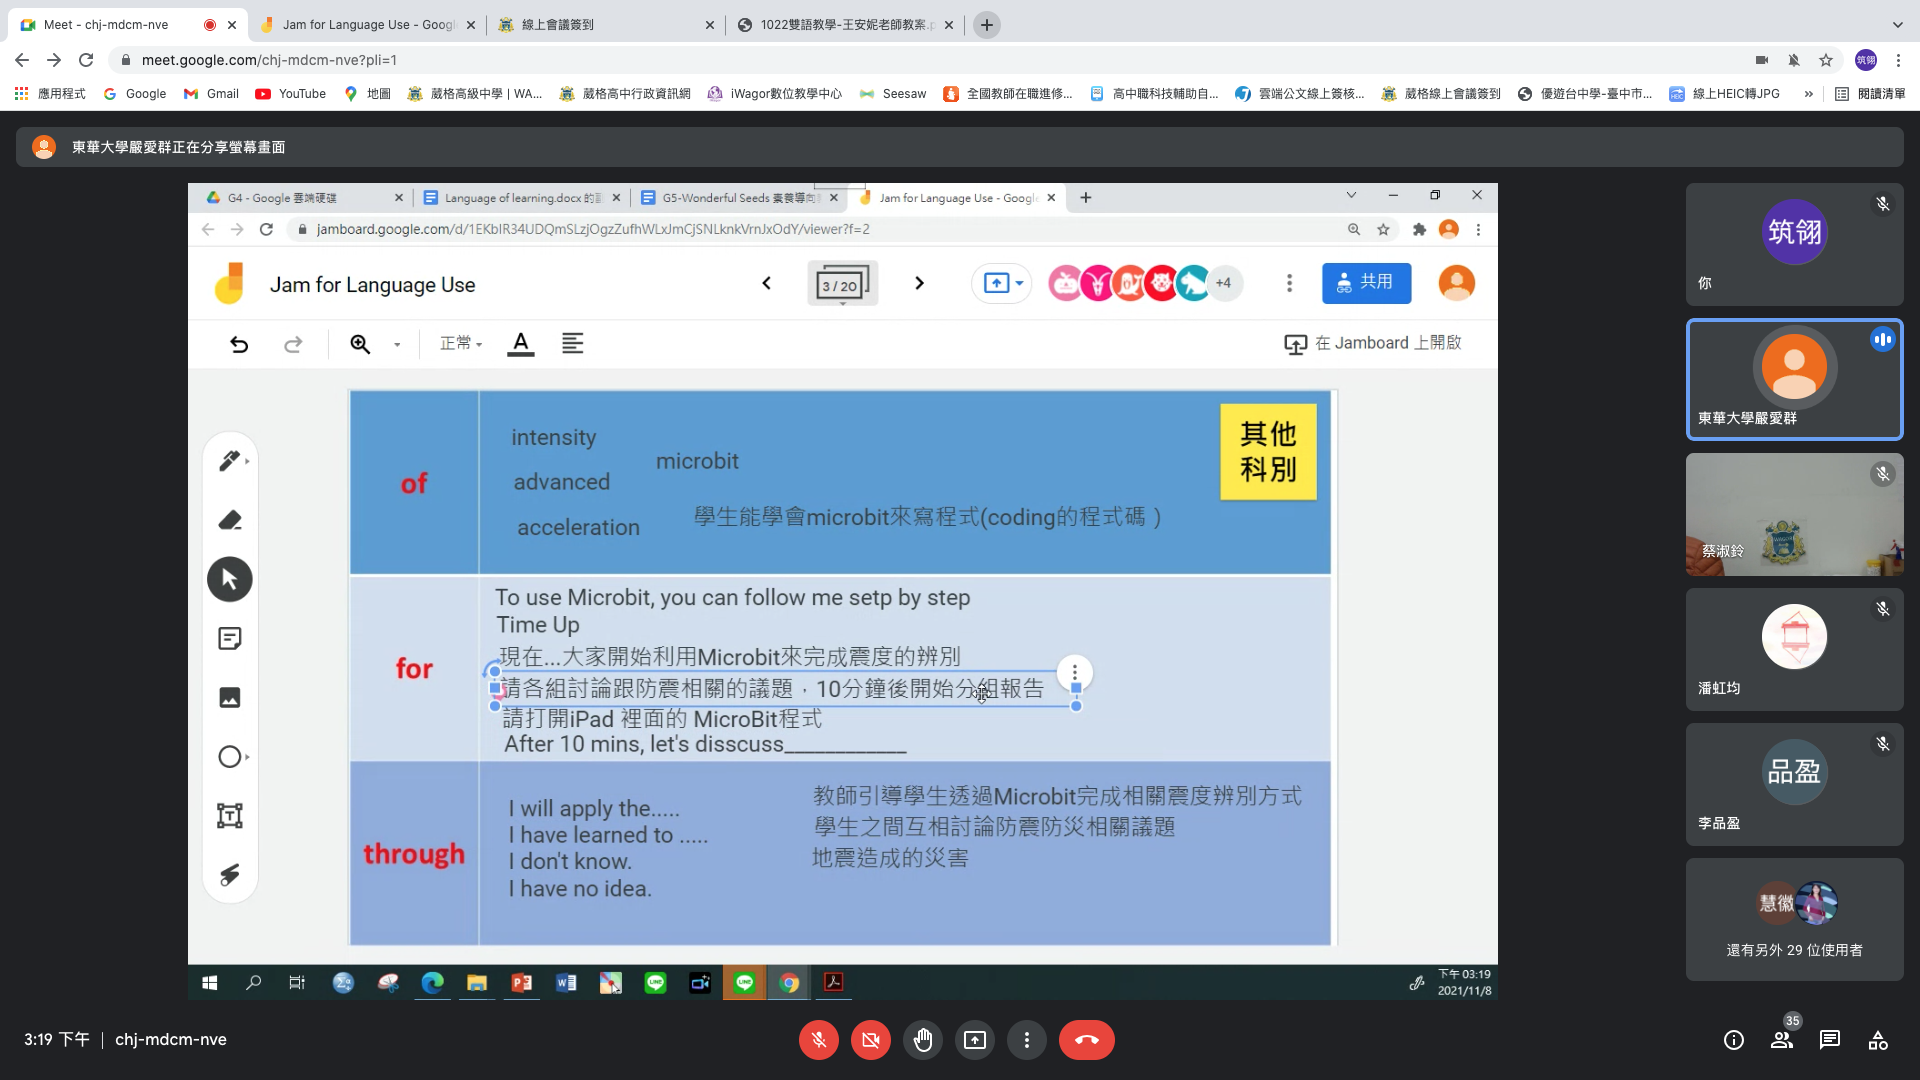Expand the zoom level dropdown arrow
The image size is (1920, 1080).
[397, 345]
